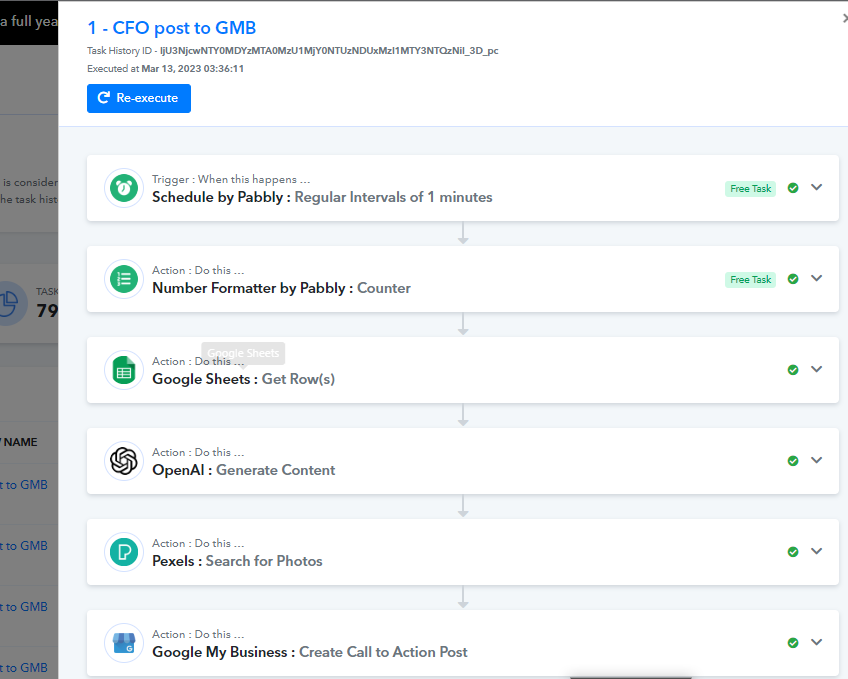
Task: Click the OpenAI logo icon
Action: point(124,461)
